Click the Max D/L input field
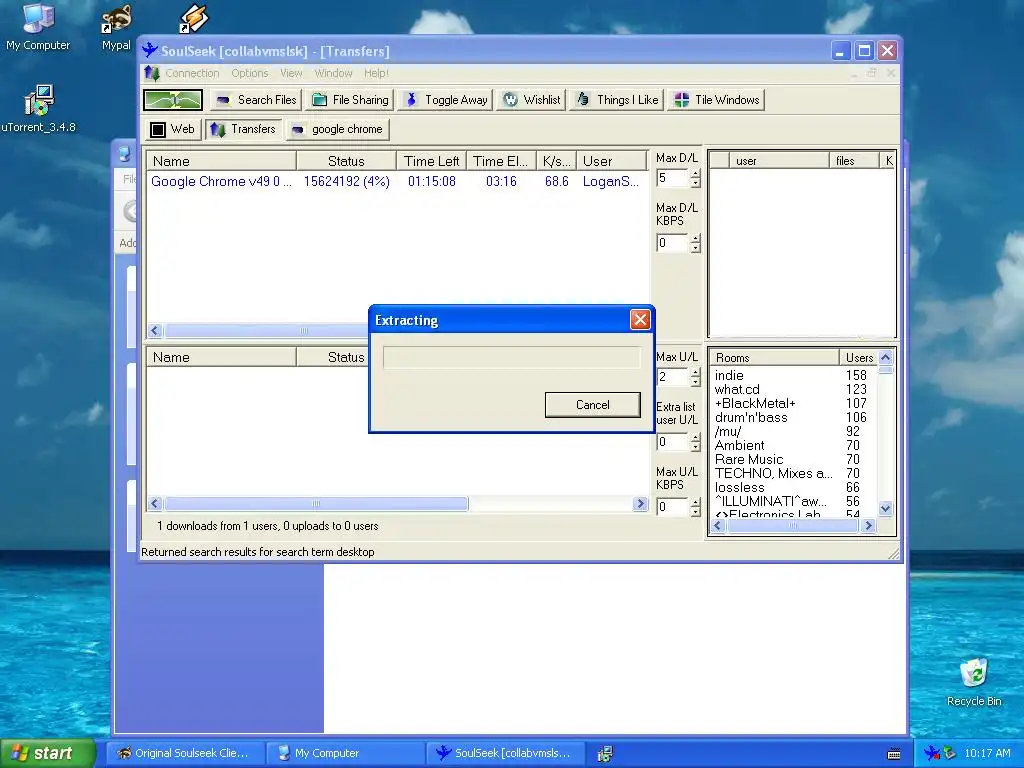The width and height of the screenshot is (1024, 768). [672, 178]
